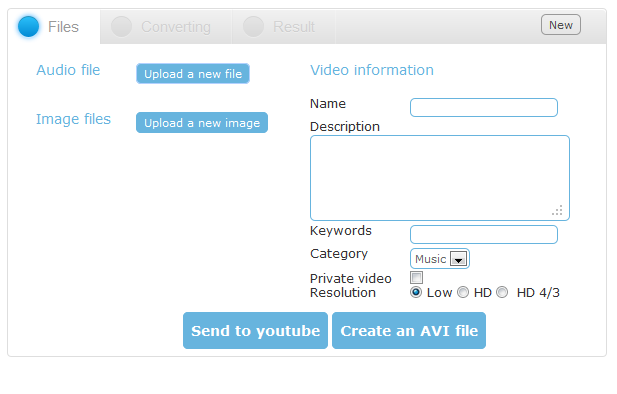The width and height of the screenshot is (617, 394).
Task: Select the Low resolution option
Action: pos(416,292)
